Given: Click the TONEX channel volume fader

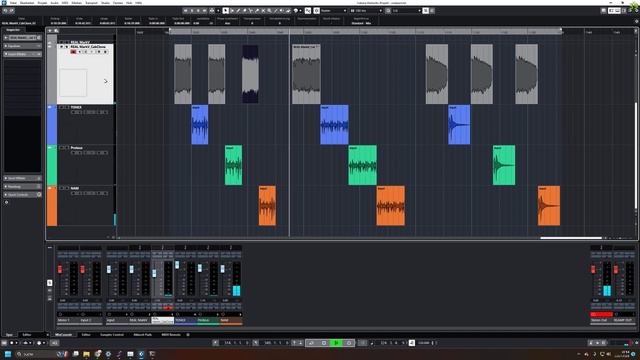Looking at the screenshot, I should (x=177, y=265).
